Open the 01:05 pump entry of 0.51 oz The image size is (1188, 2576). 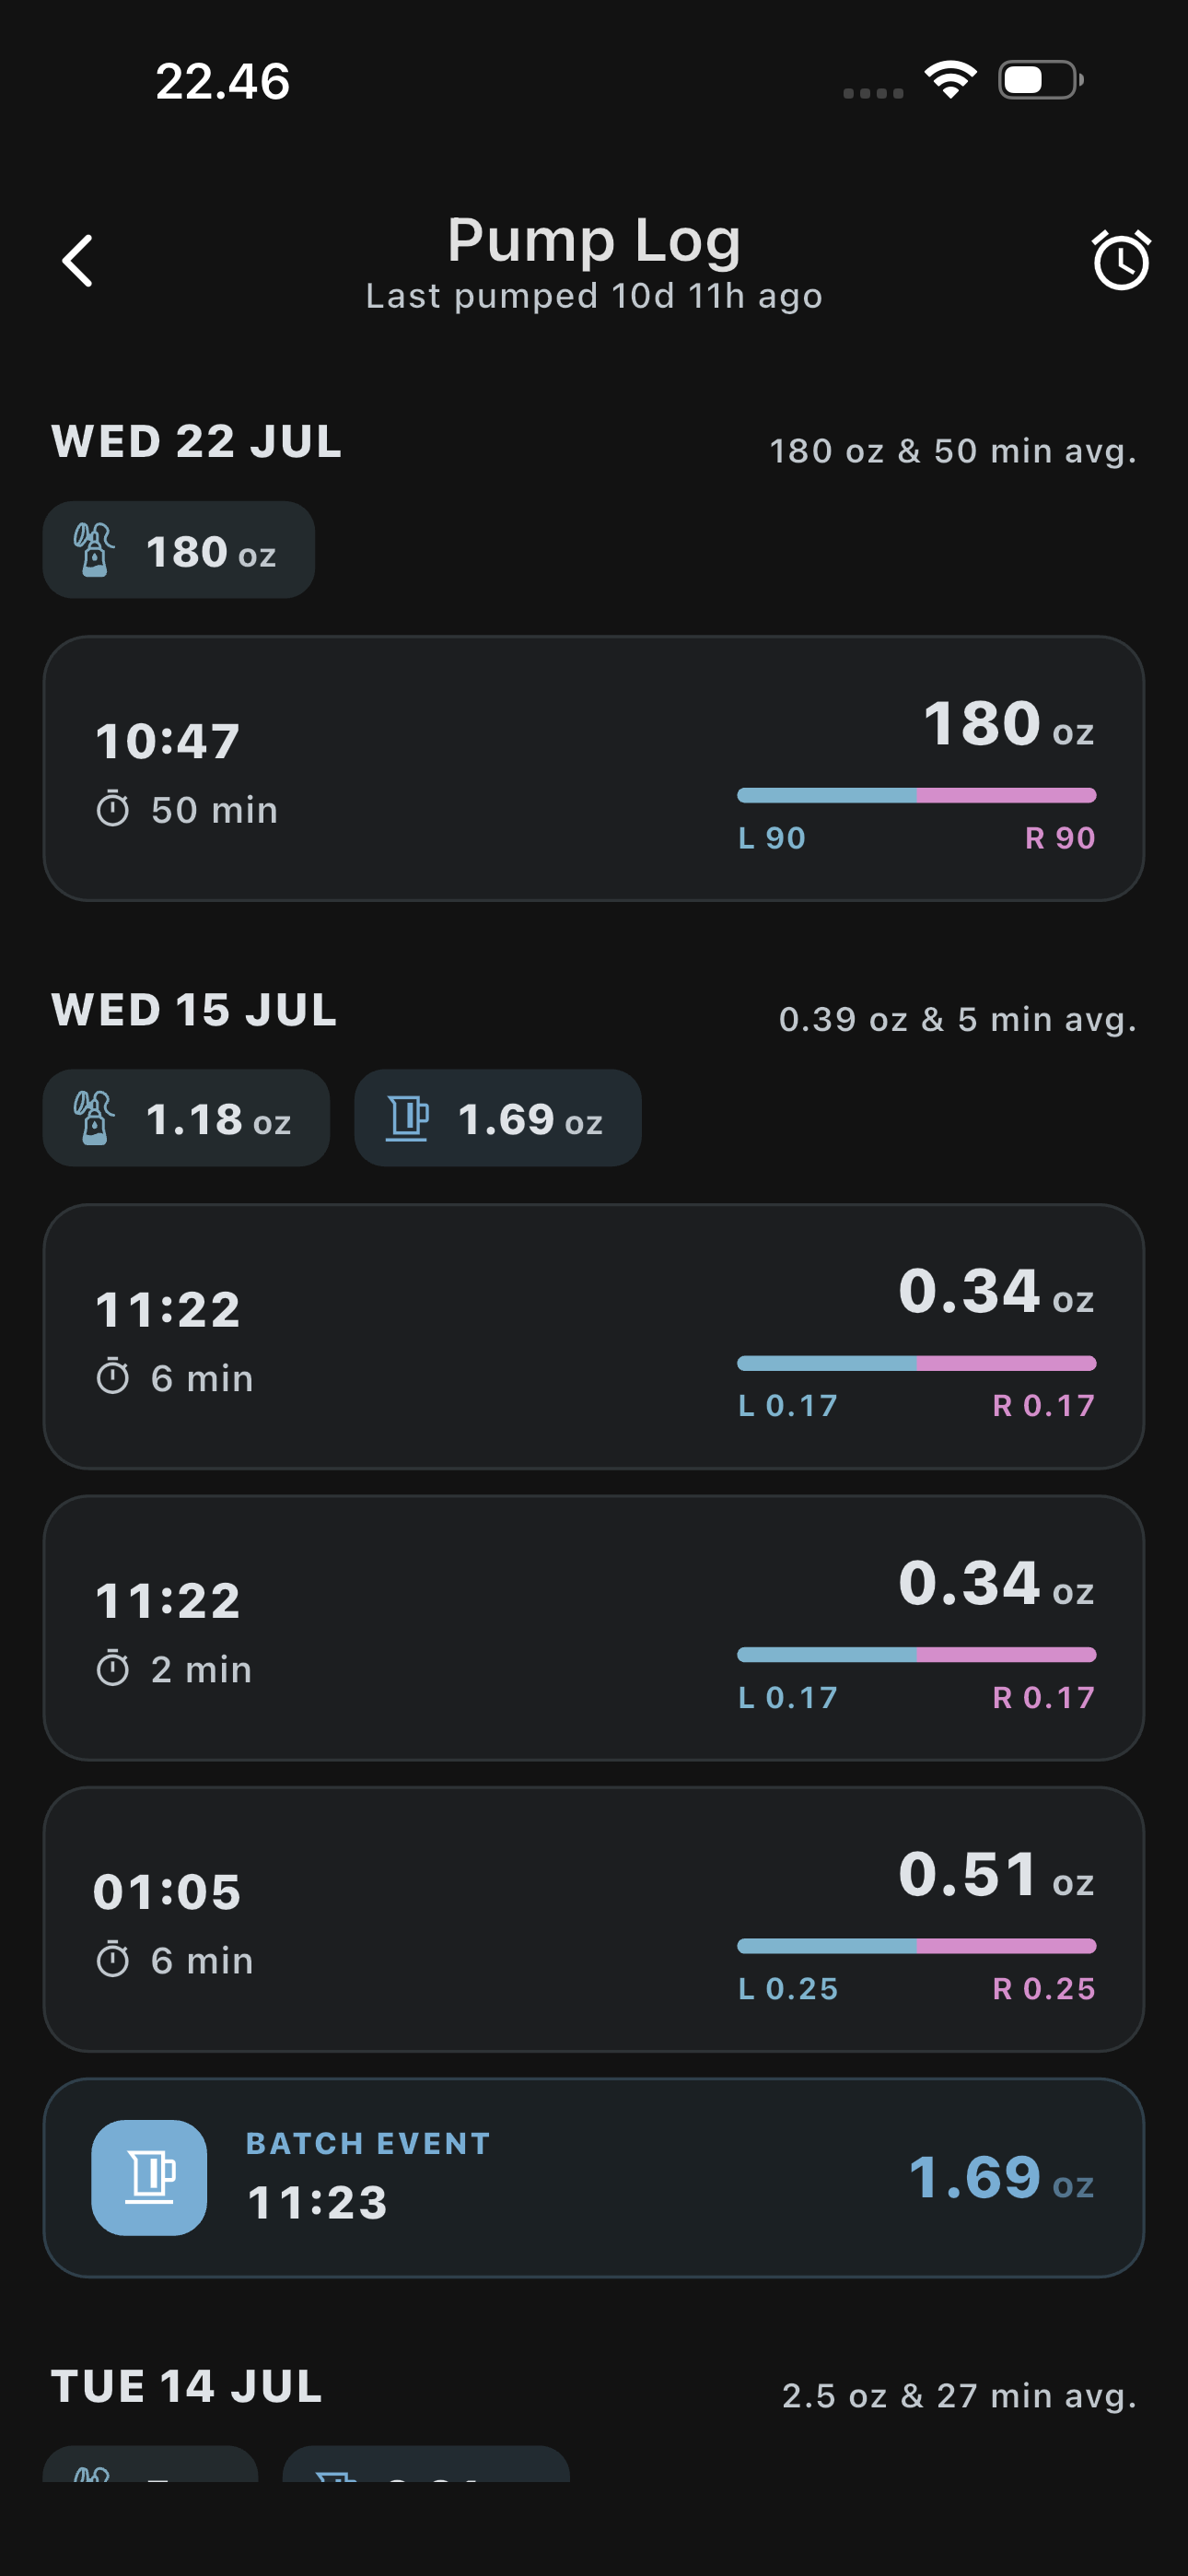pos(594,1919)
